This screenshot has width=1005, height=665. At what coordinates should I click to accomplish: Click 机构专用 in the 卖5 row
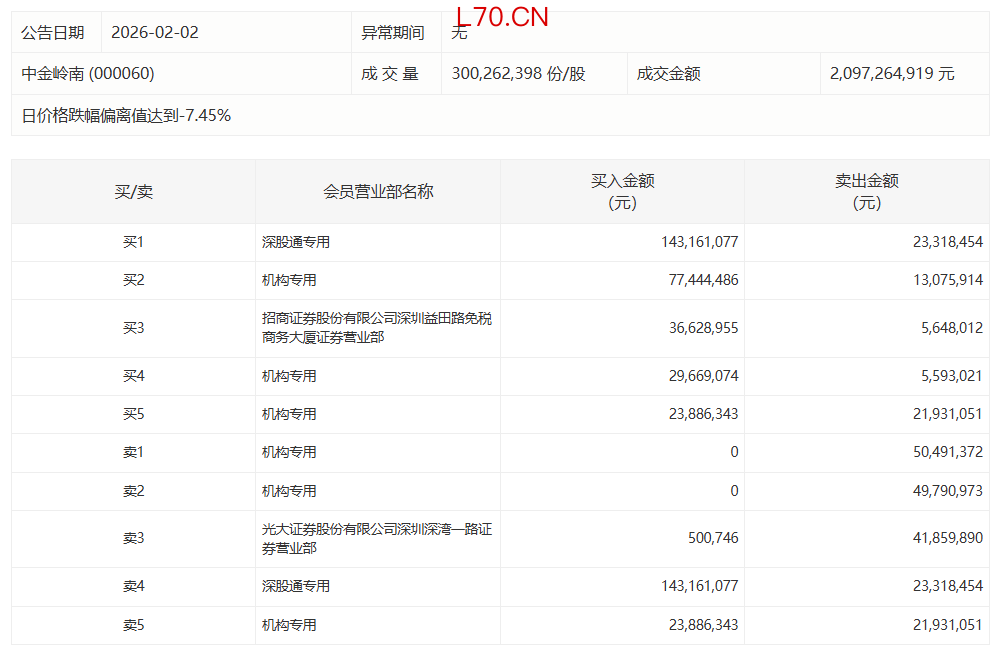(289, 625)
